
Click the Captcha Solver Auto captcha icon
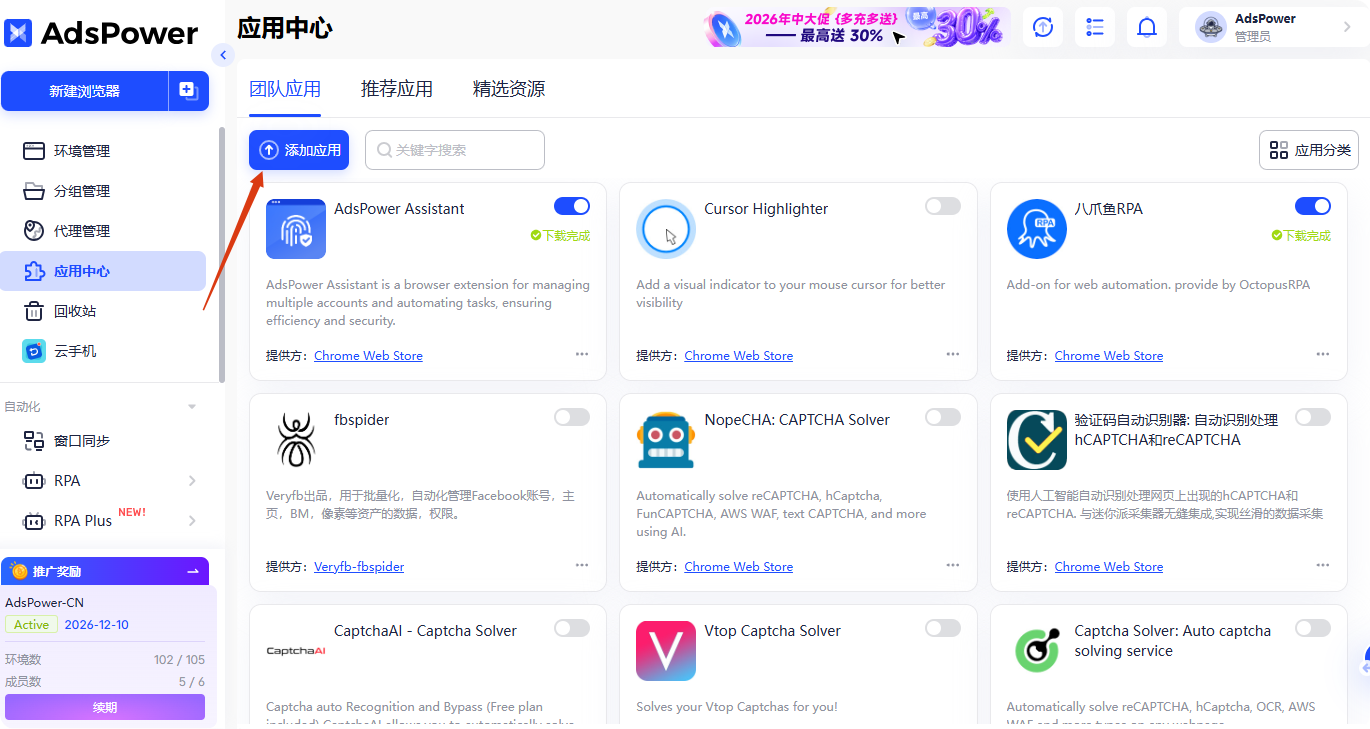pos(1037,651)
